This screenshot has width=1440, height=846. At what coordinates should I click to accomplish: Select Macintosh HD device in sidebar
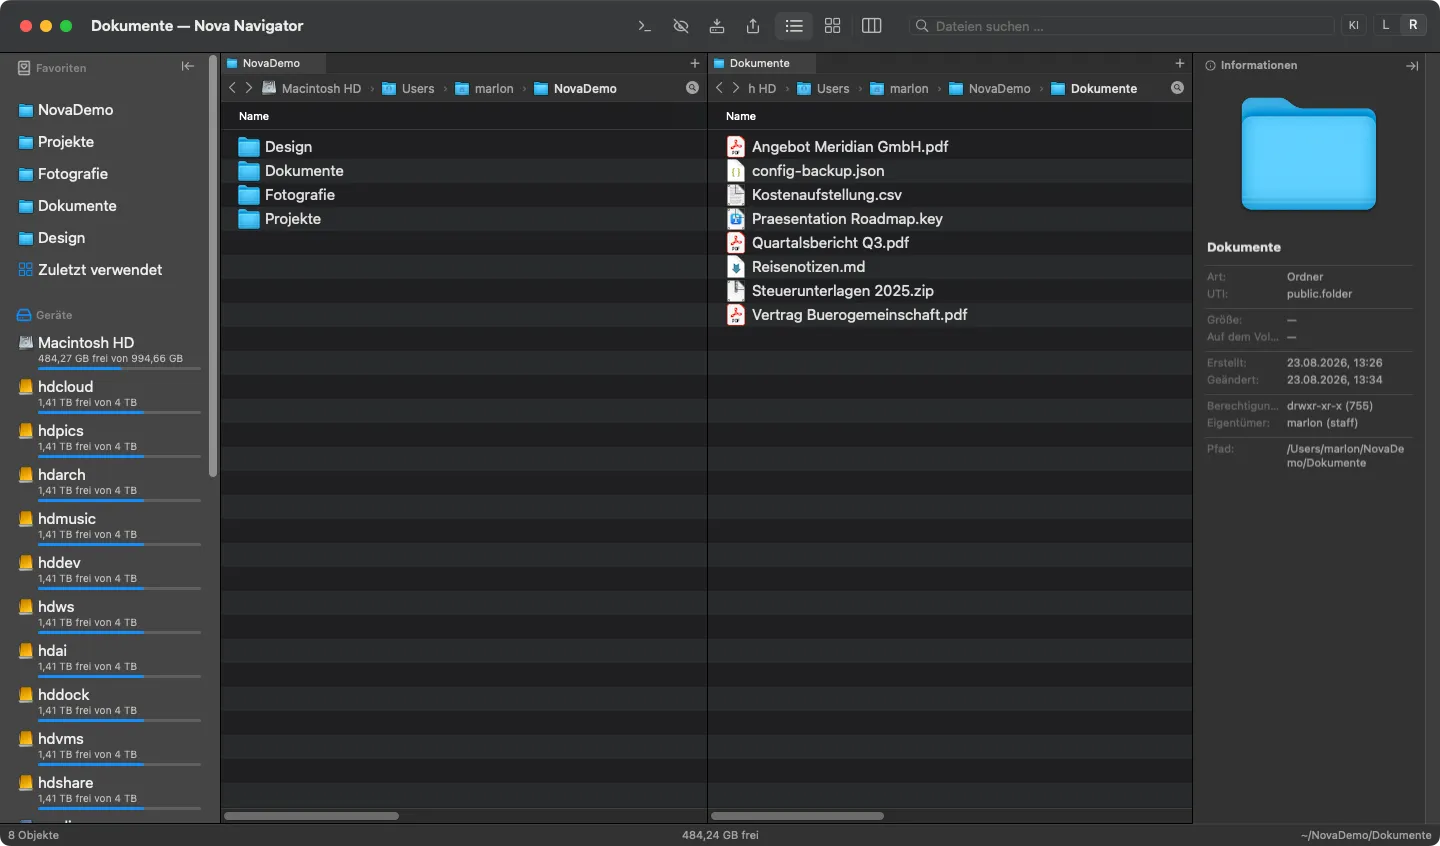108,350
